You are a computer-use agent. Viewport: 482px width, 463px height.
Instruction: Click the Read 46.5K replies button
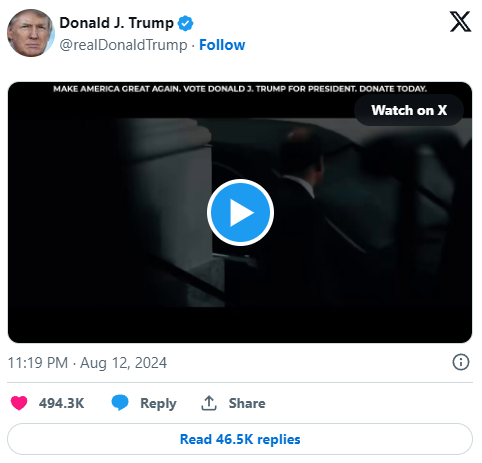(240, 439)
